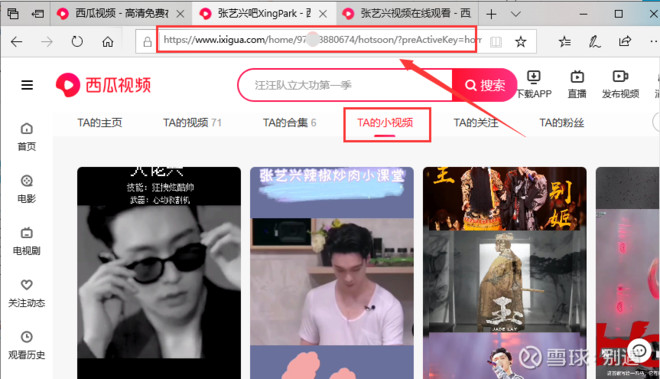Viewport: 660px width, 379px height.
Task: Switch to 张艺兴视频在线观看 tab
Action: point(407,13)
